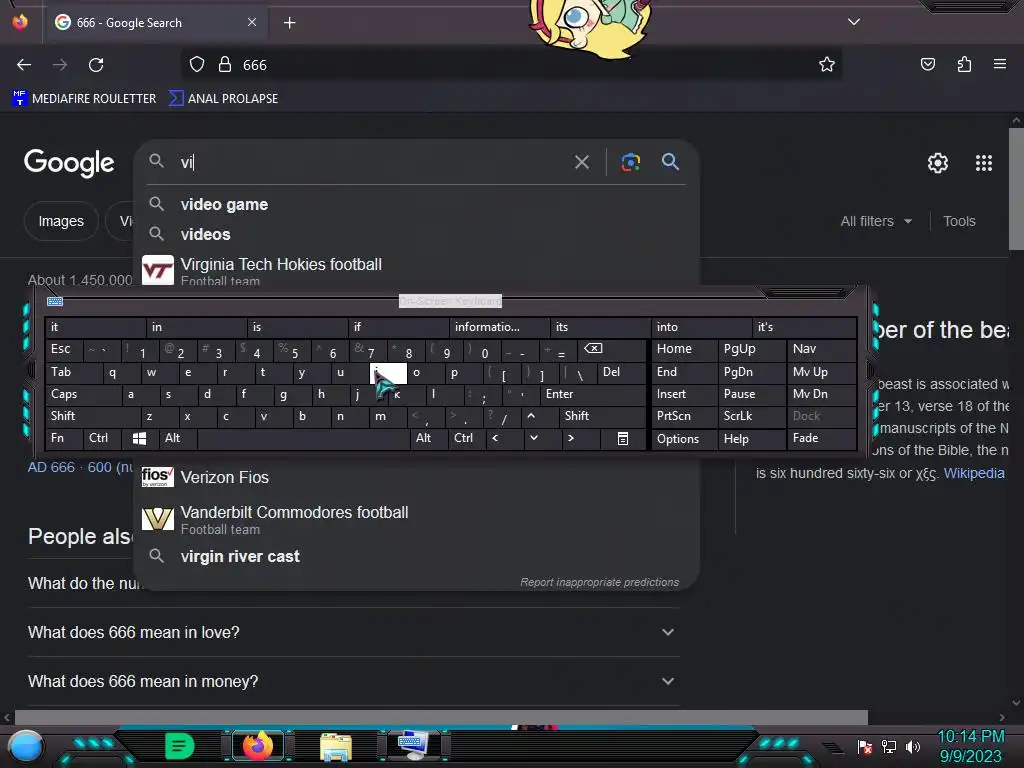Click the Fade key on keyboard

pos(822,438)
